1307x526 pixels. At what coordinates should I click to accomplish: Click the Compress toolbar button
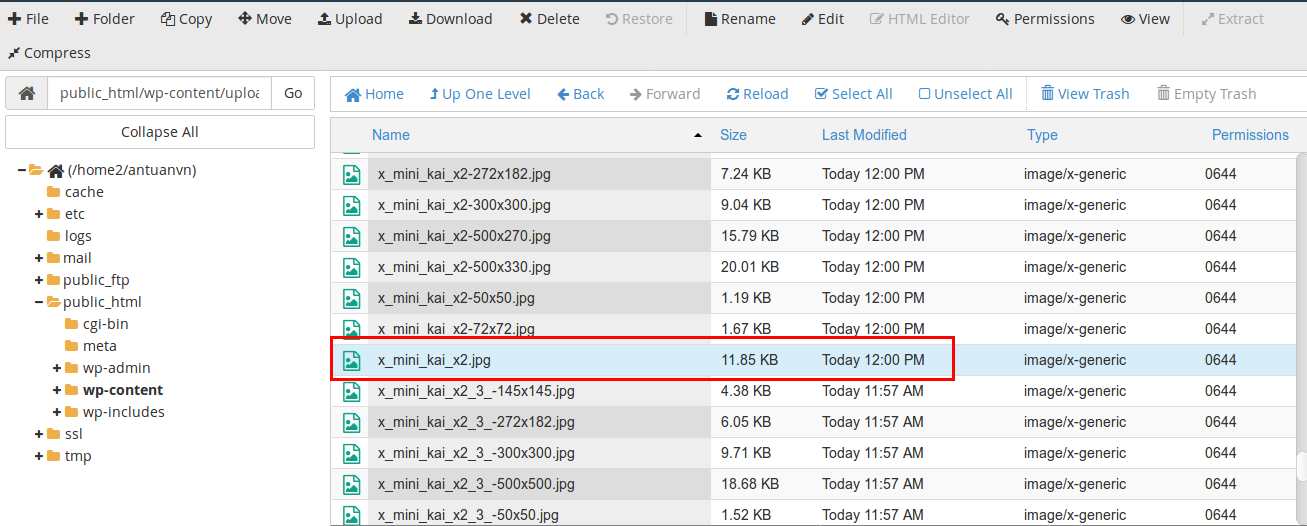click(49, 53)
